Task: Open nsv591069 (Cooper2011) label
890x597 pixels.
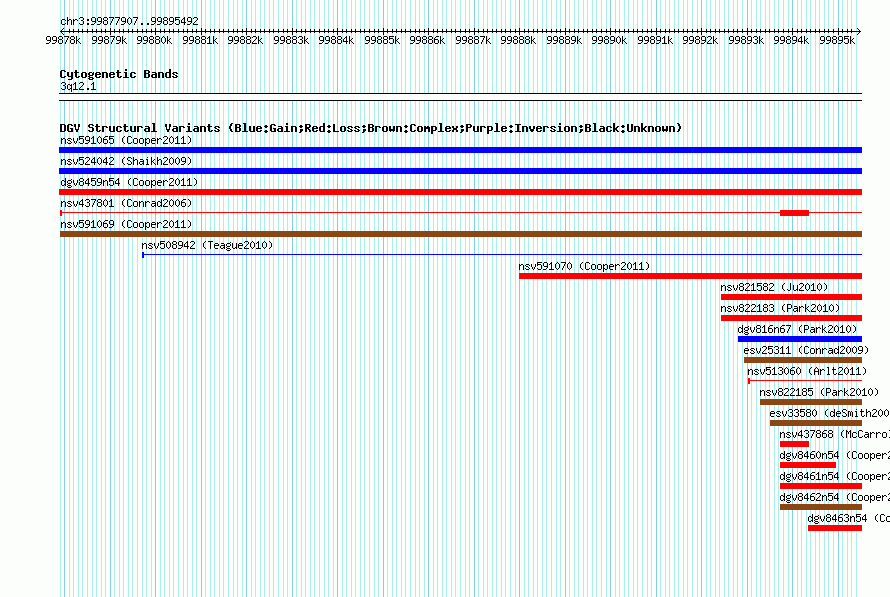Action: pos(126,224)
